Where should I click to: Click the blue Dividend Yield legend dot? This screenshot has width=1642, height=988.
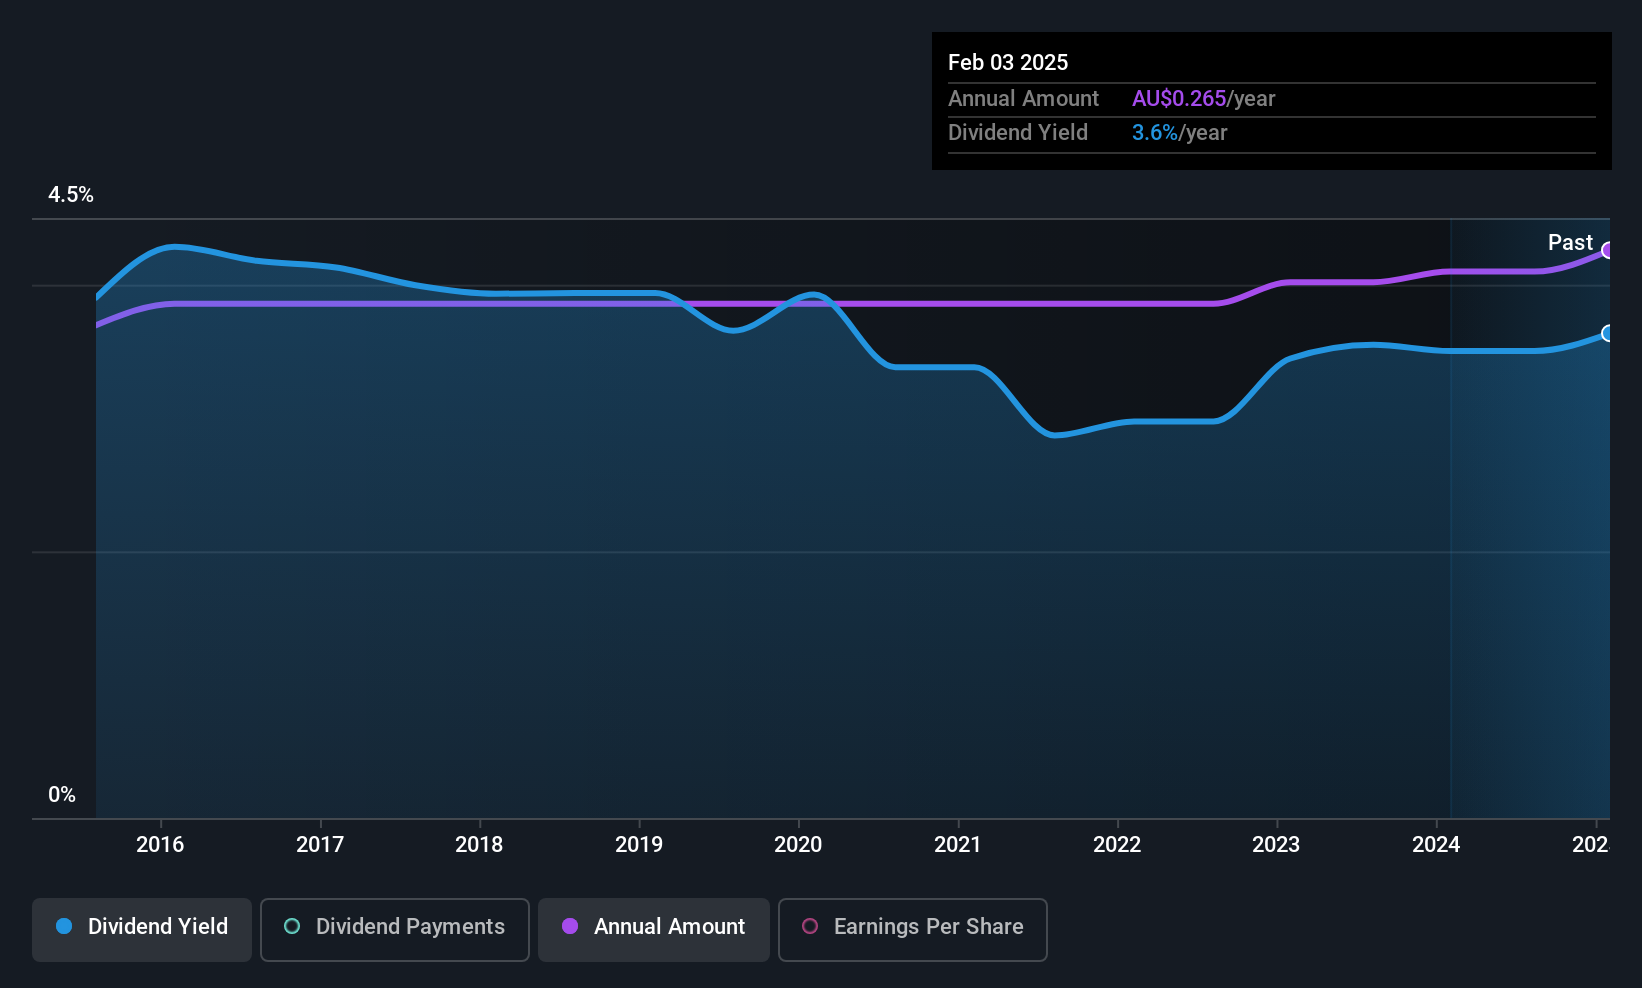point(64,926)
